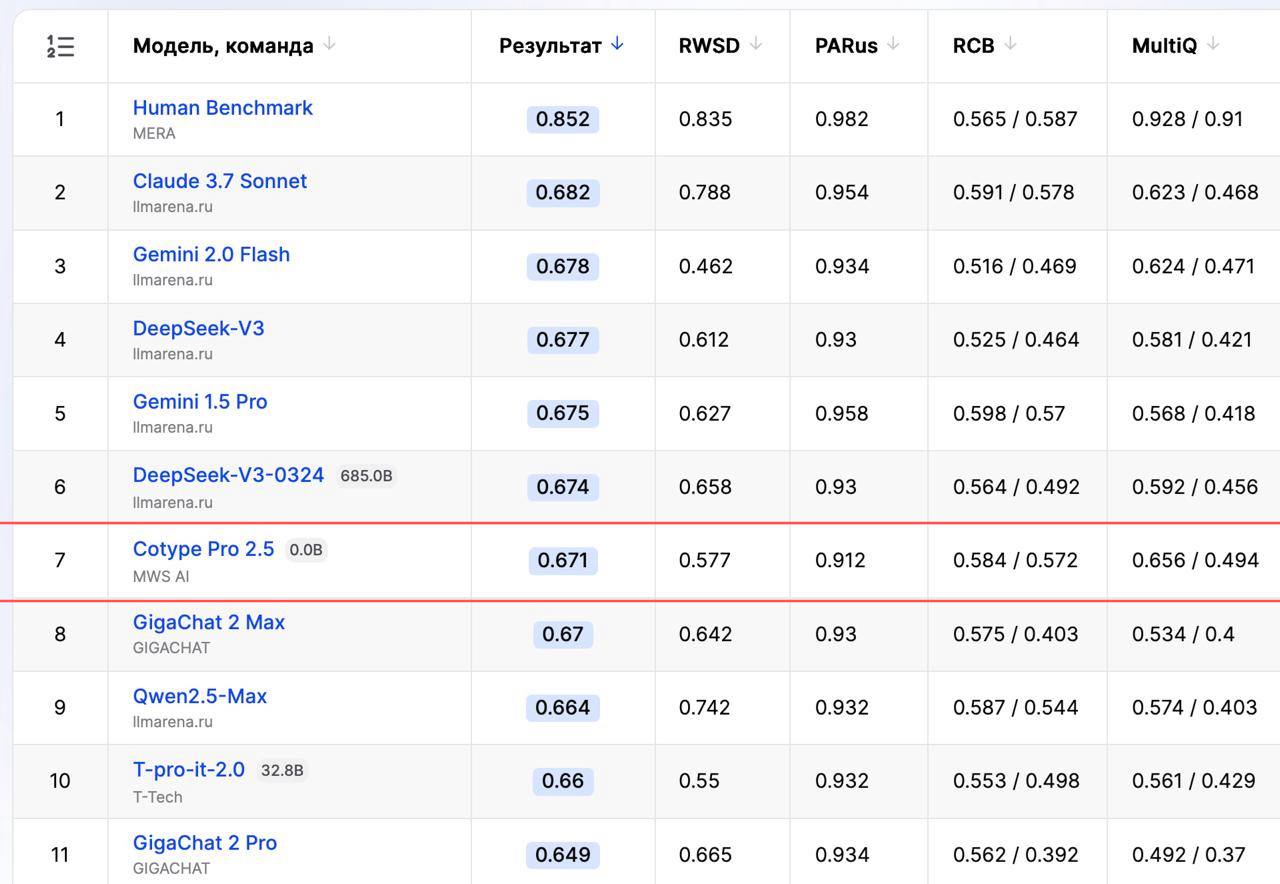Select the GigaChat 2 Pro link
1280x884 pixels.
click(x=204, y=843)
